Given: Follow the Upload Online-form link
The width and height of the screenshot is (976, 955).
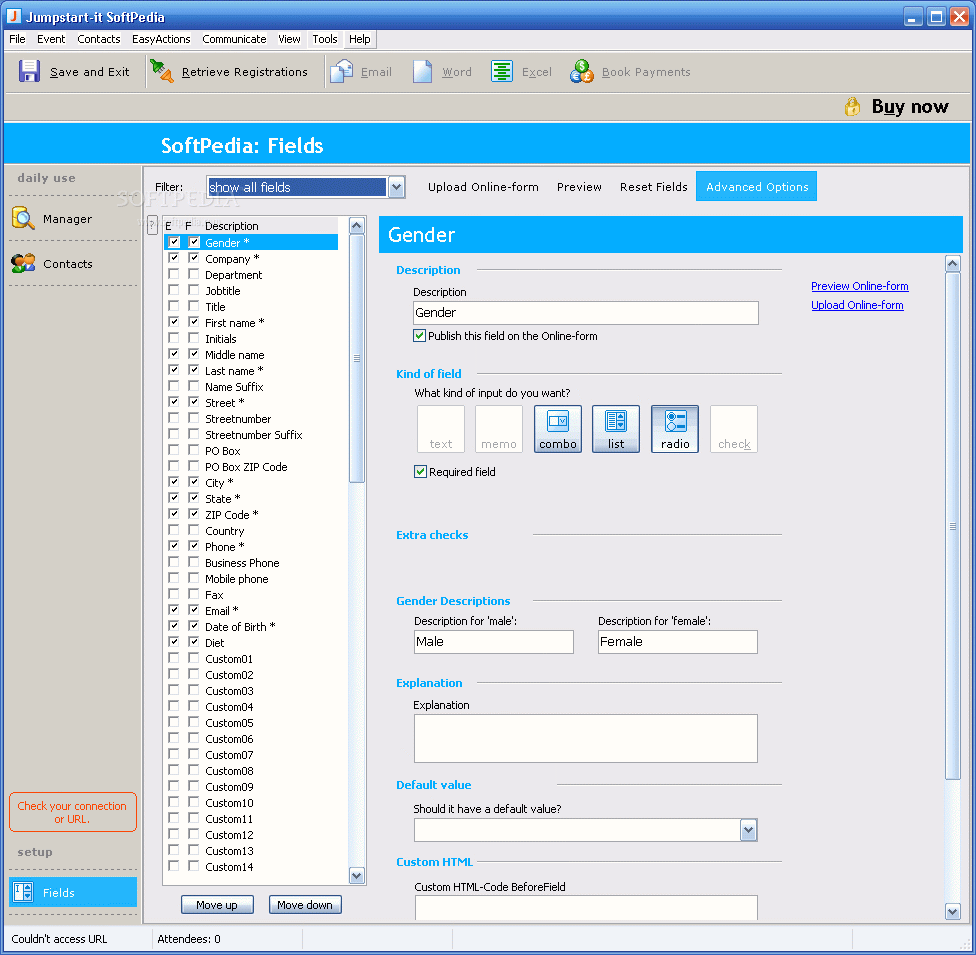Looking at the screenshot, I should [857, 305].
